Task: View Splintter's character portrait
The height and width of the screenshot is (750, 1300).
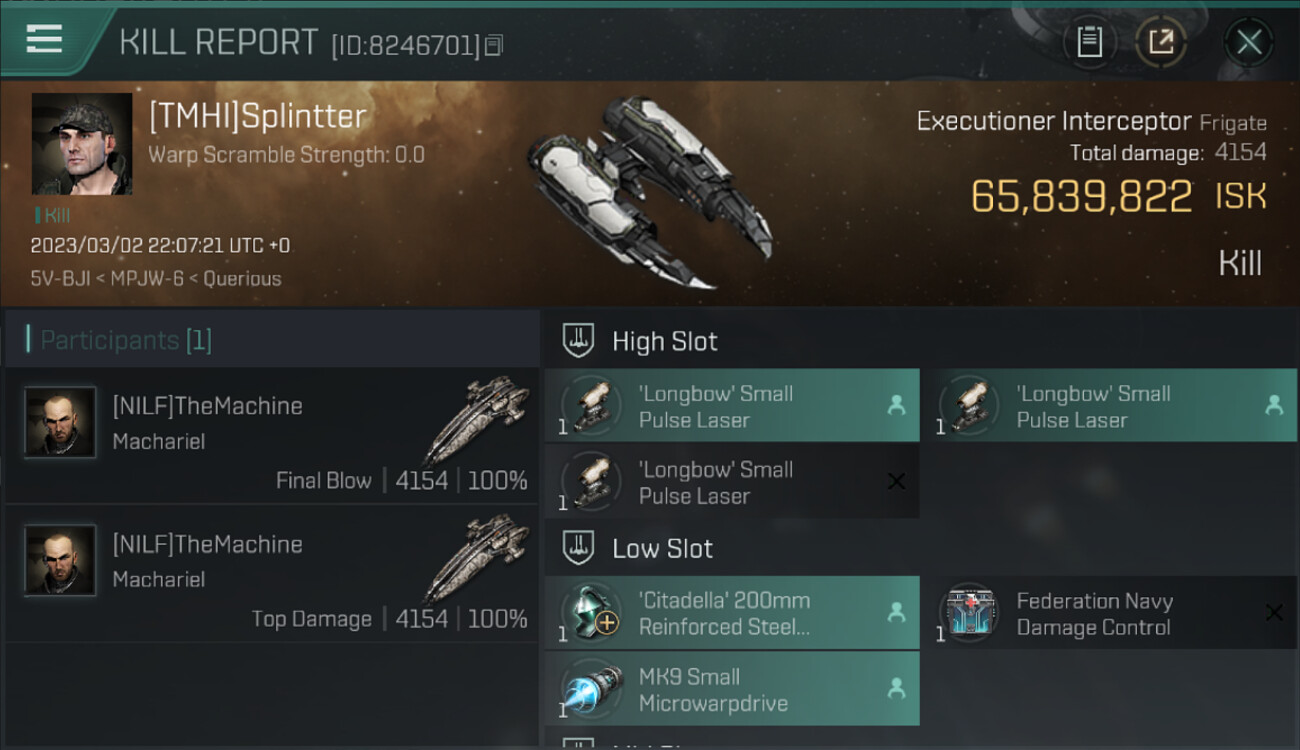Action: [82, 144]
